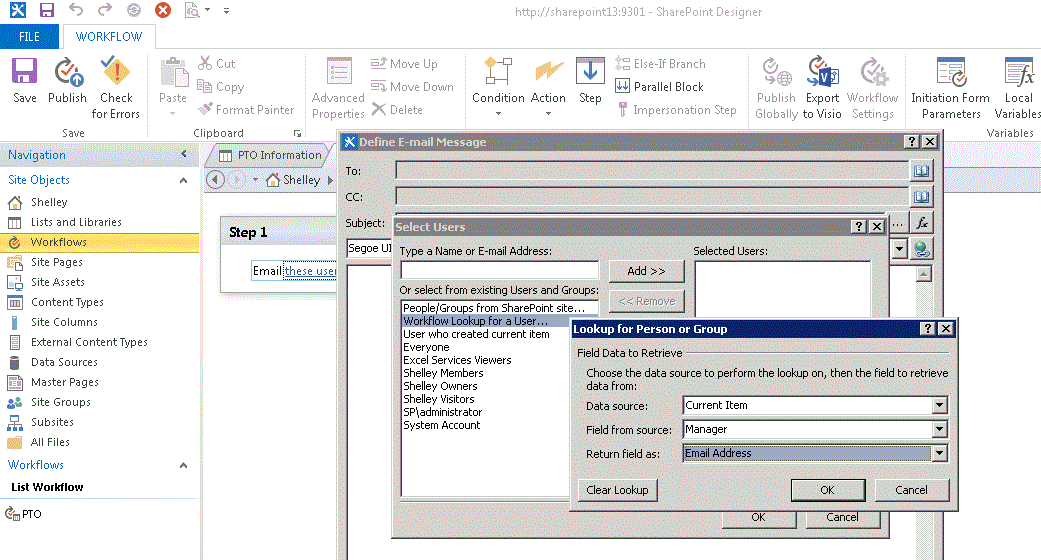Click Publish Globally
Screen dimensions: 1041x560
pos(776,88)
